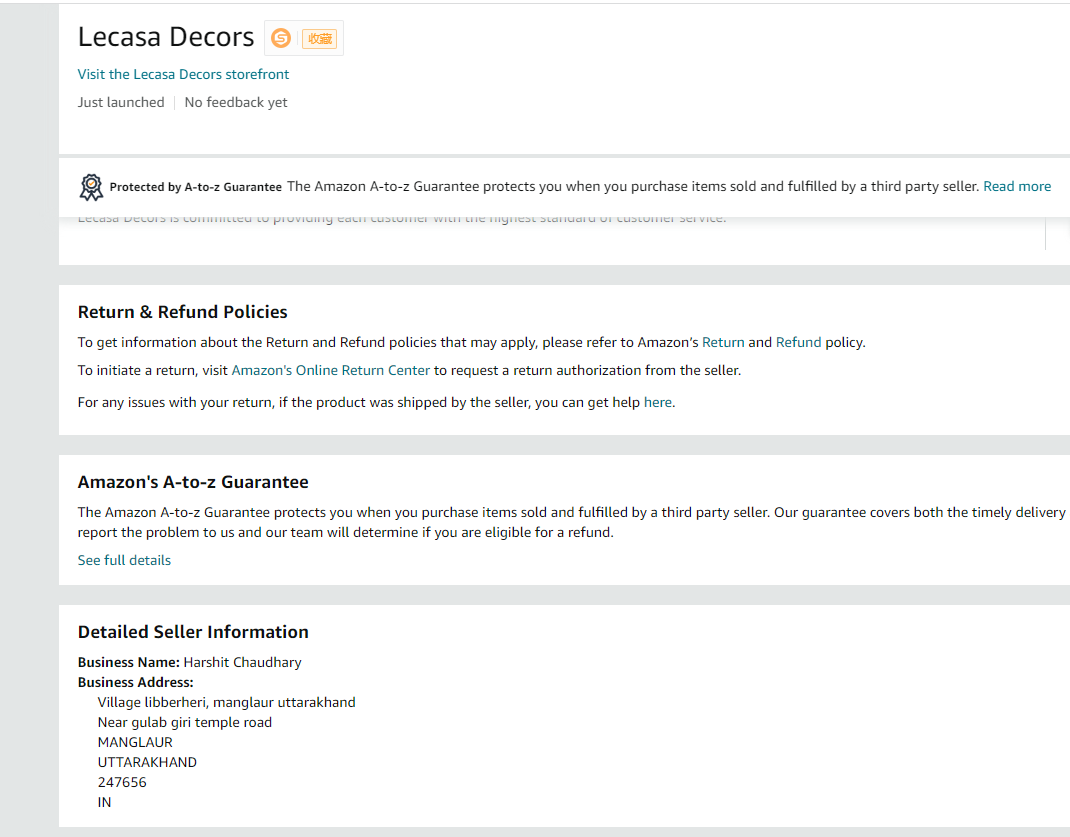Visit Amazon's Online Return Center
The image size is (1070, 837).
point(330,370)
